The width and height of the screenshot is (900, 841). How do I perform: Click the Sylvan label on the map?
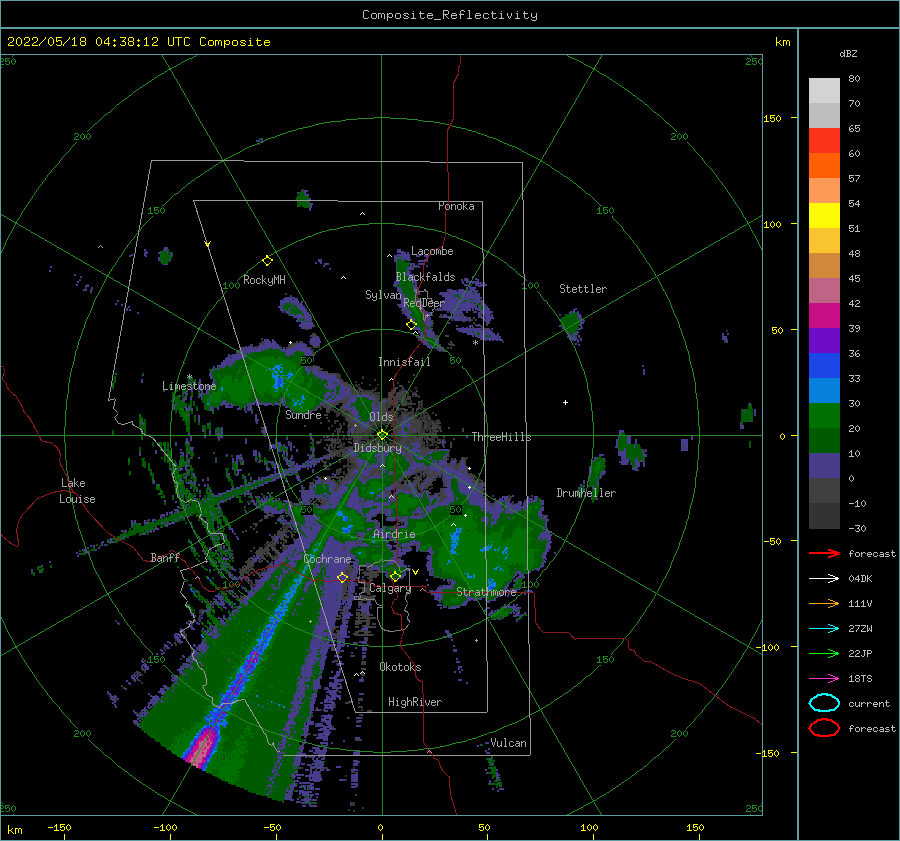pos(383,295)
